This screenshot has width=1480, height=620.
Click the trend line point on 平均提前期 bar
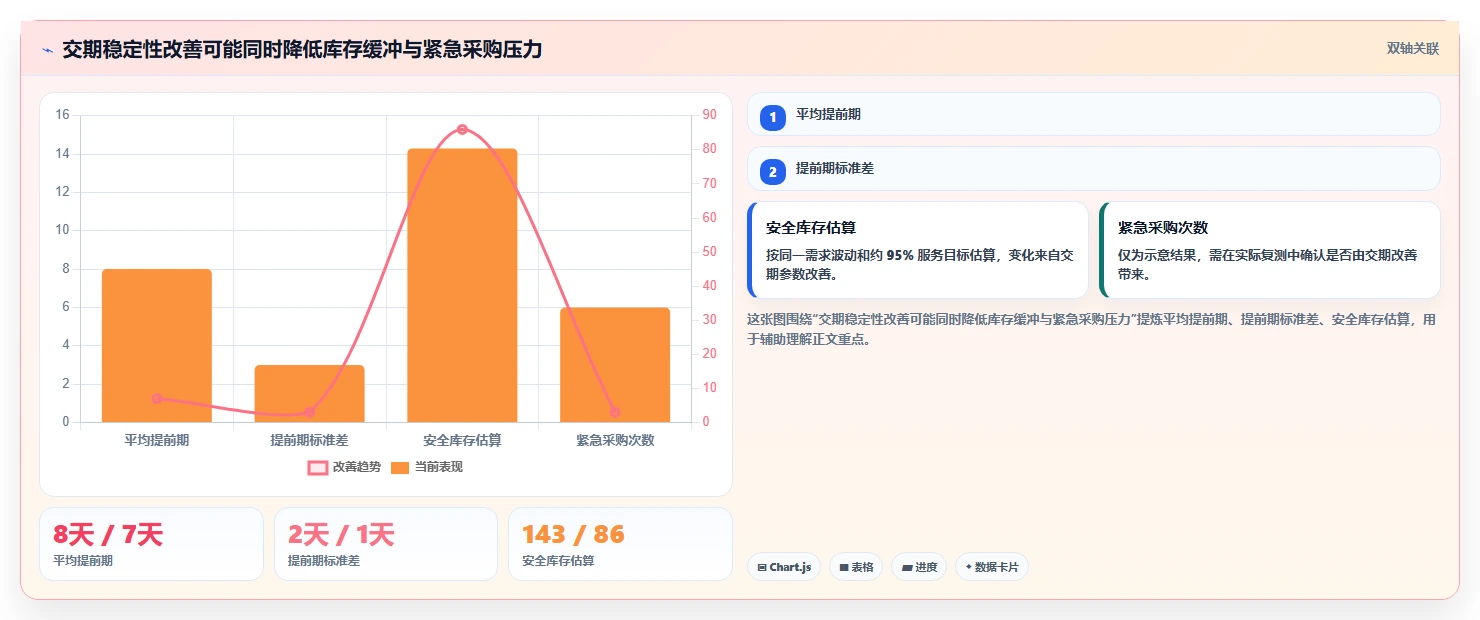[157, 398]
